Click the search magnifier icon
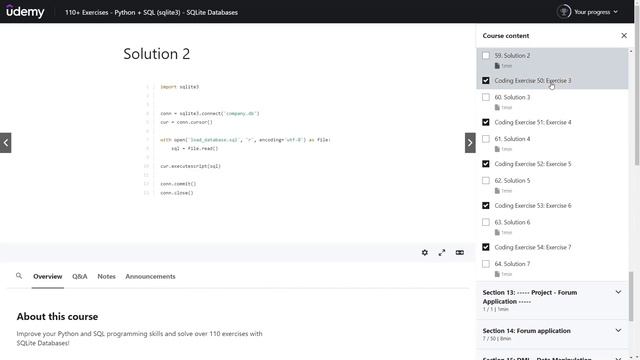 coord(19,276)
